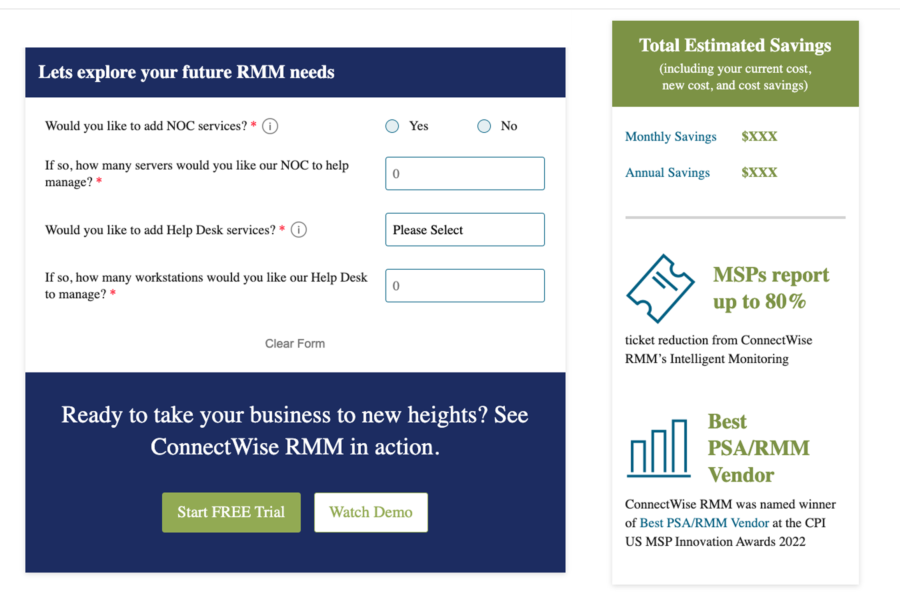The width and height of the screenshot is (900, 604).
Task: Click the Annual Savings $XXX value
Action: (x=759, y=173)
